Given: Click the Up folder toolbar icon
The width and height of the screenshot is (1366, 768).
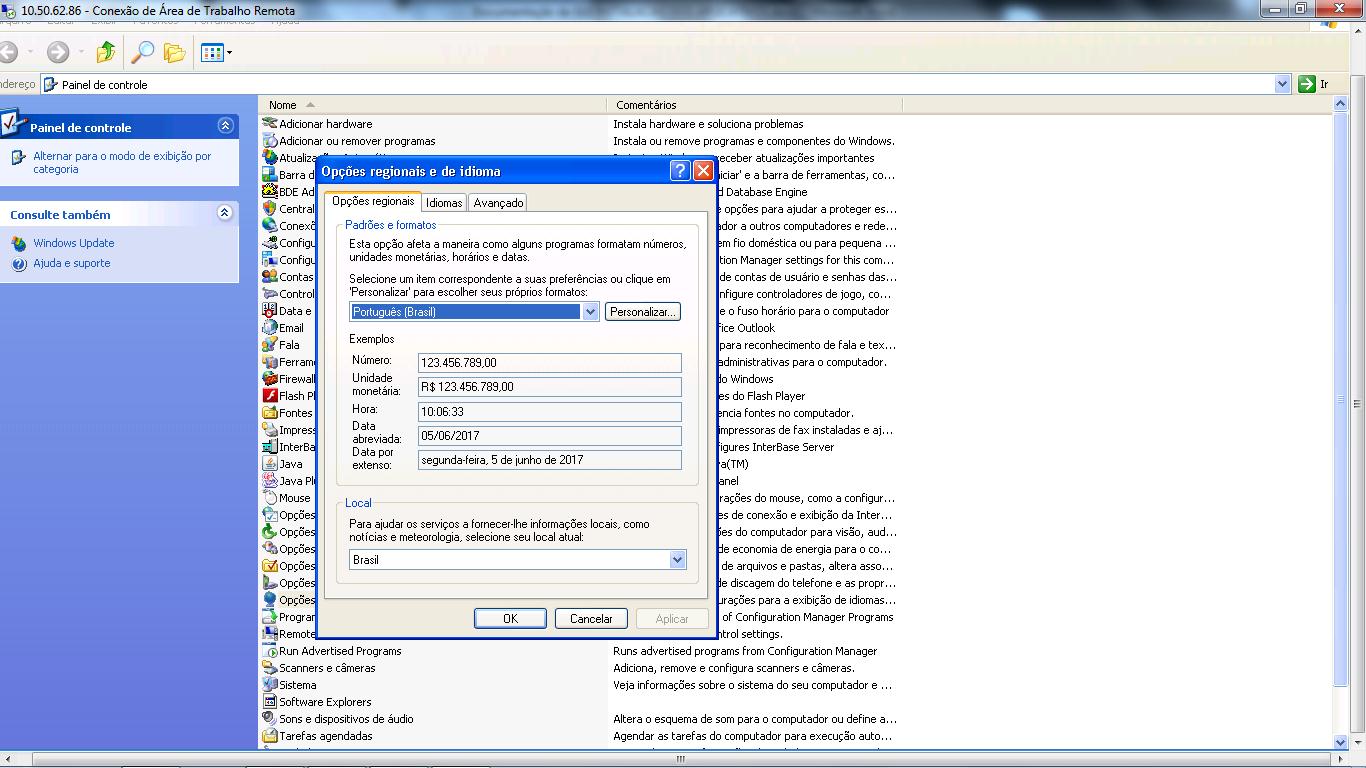Looking at the screenshot, I should point(106,52).
